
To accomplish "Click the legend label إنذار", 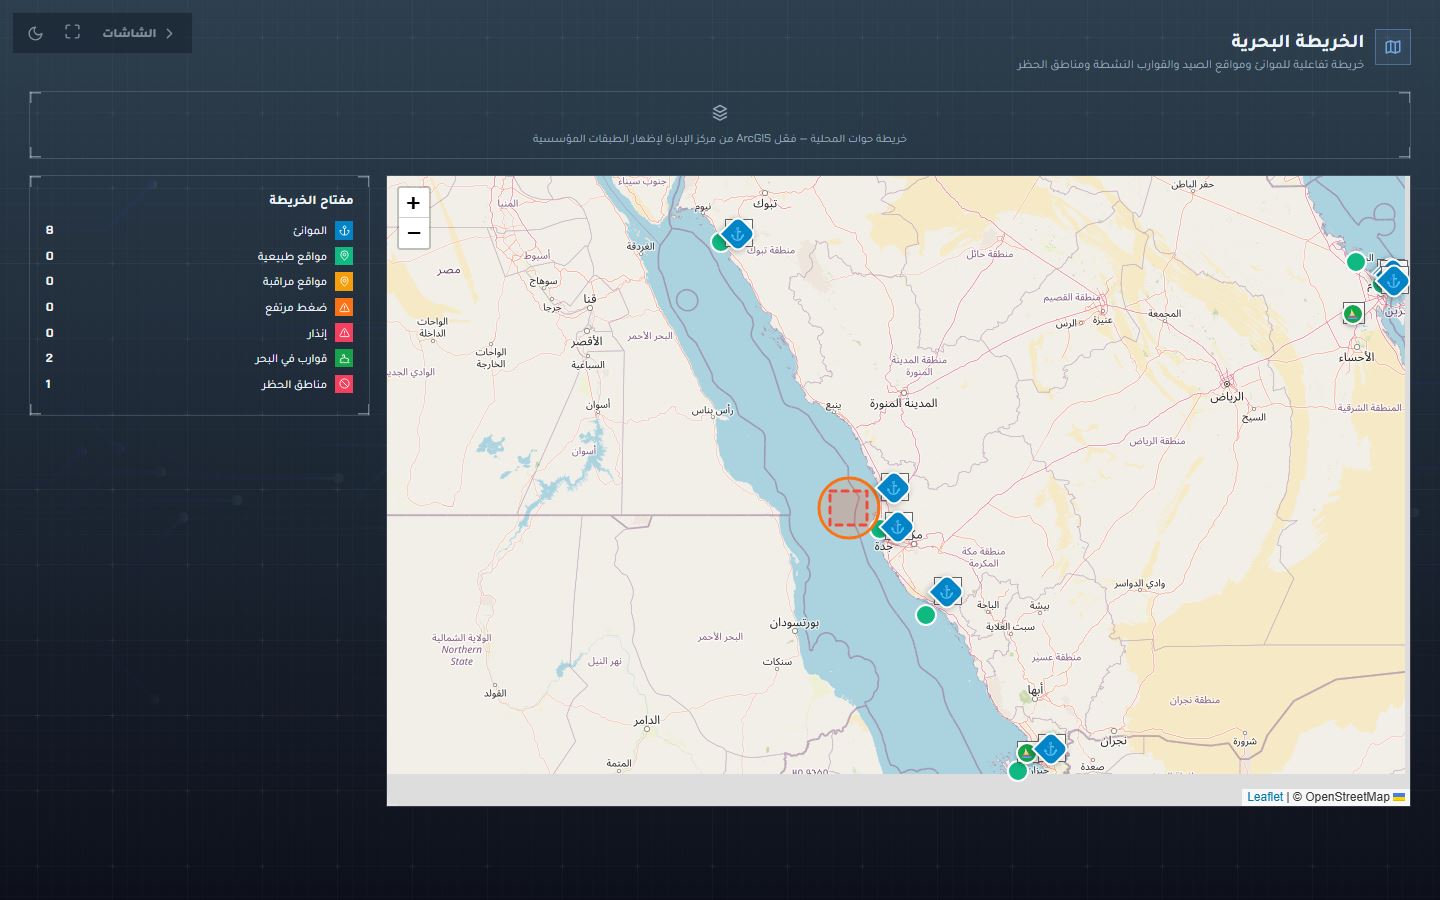I will point(317,333).
